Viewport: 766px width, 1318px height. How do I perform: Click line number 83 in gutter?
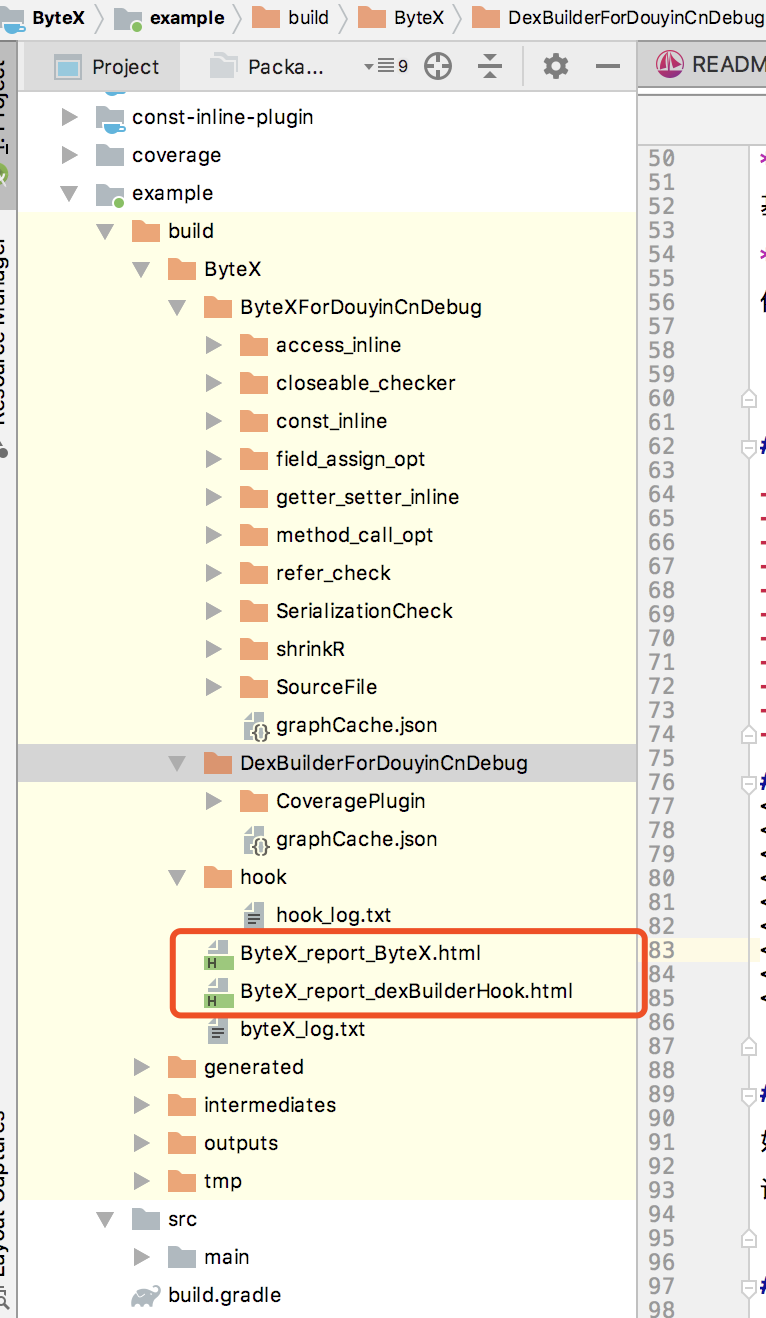click(x=662, y=950)
